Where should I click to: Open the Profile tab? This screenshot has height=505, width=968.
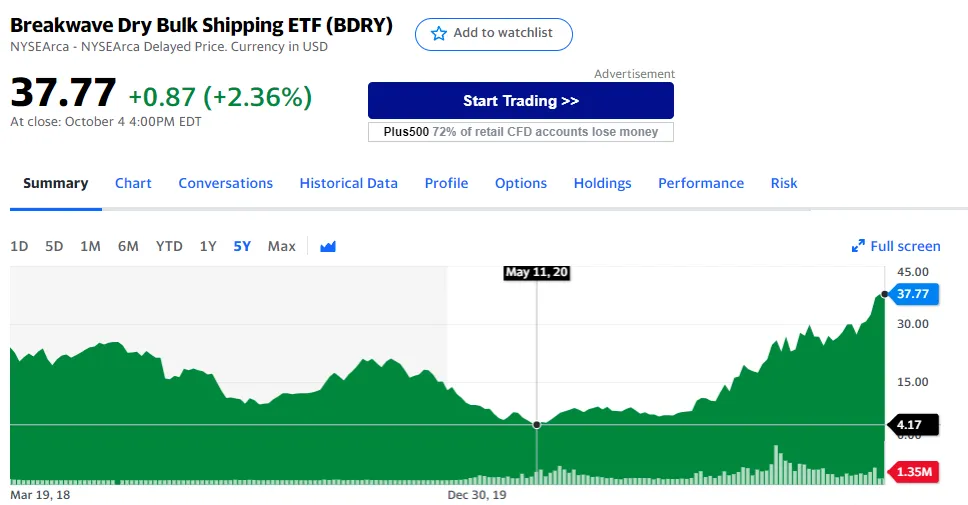click(x=446, y=183)
